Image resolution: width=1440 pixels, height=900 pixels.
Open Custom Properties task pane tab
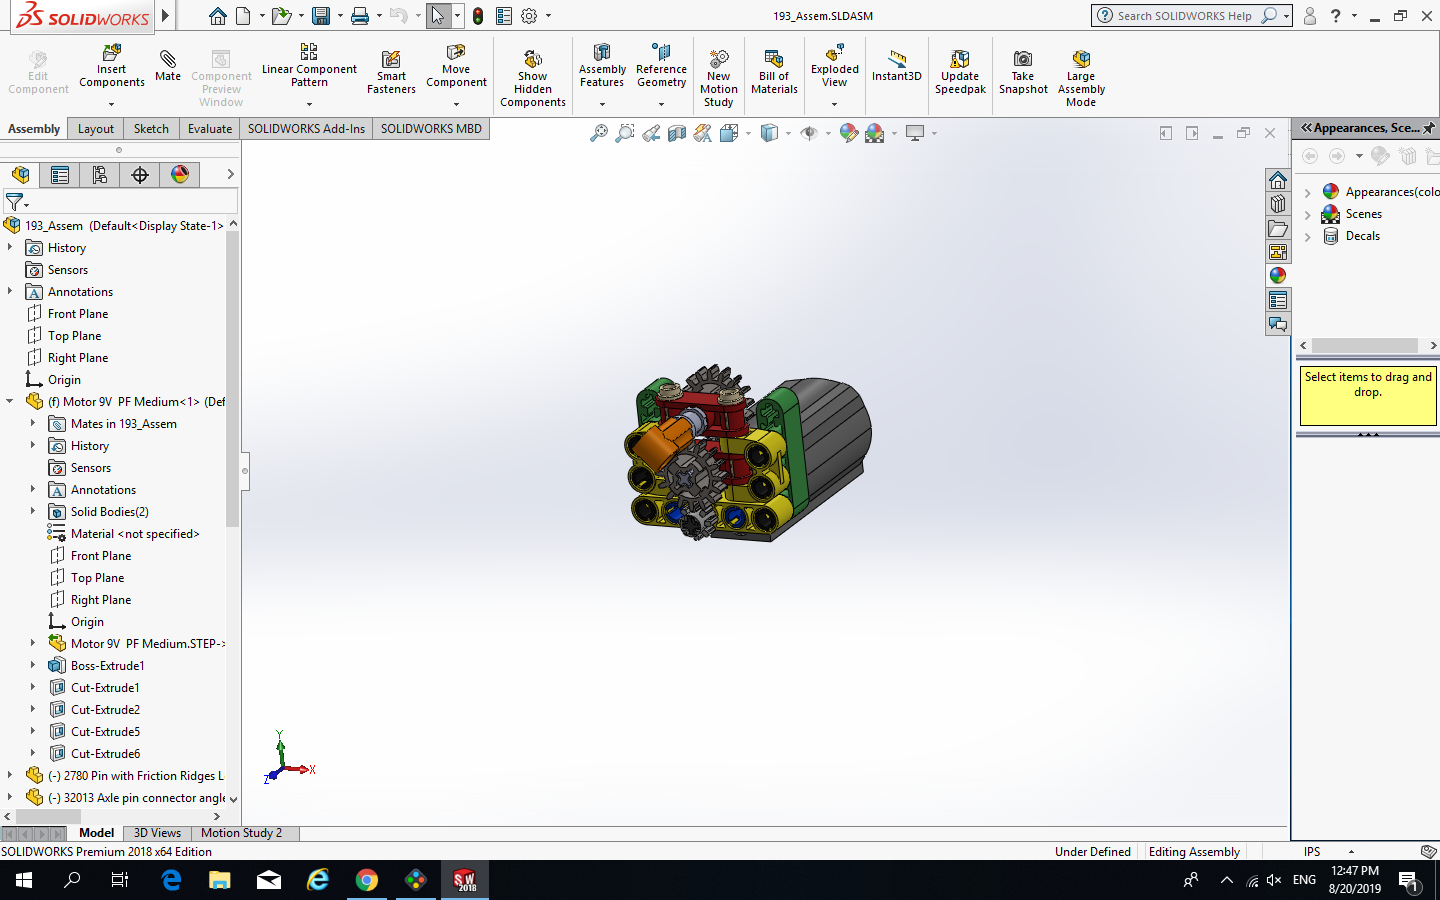tap(1278, 300)
